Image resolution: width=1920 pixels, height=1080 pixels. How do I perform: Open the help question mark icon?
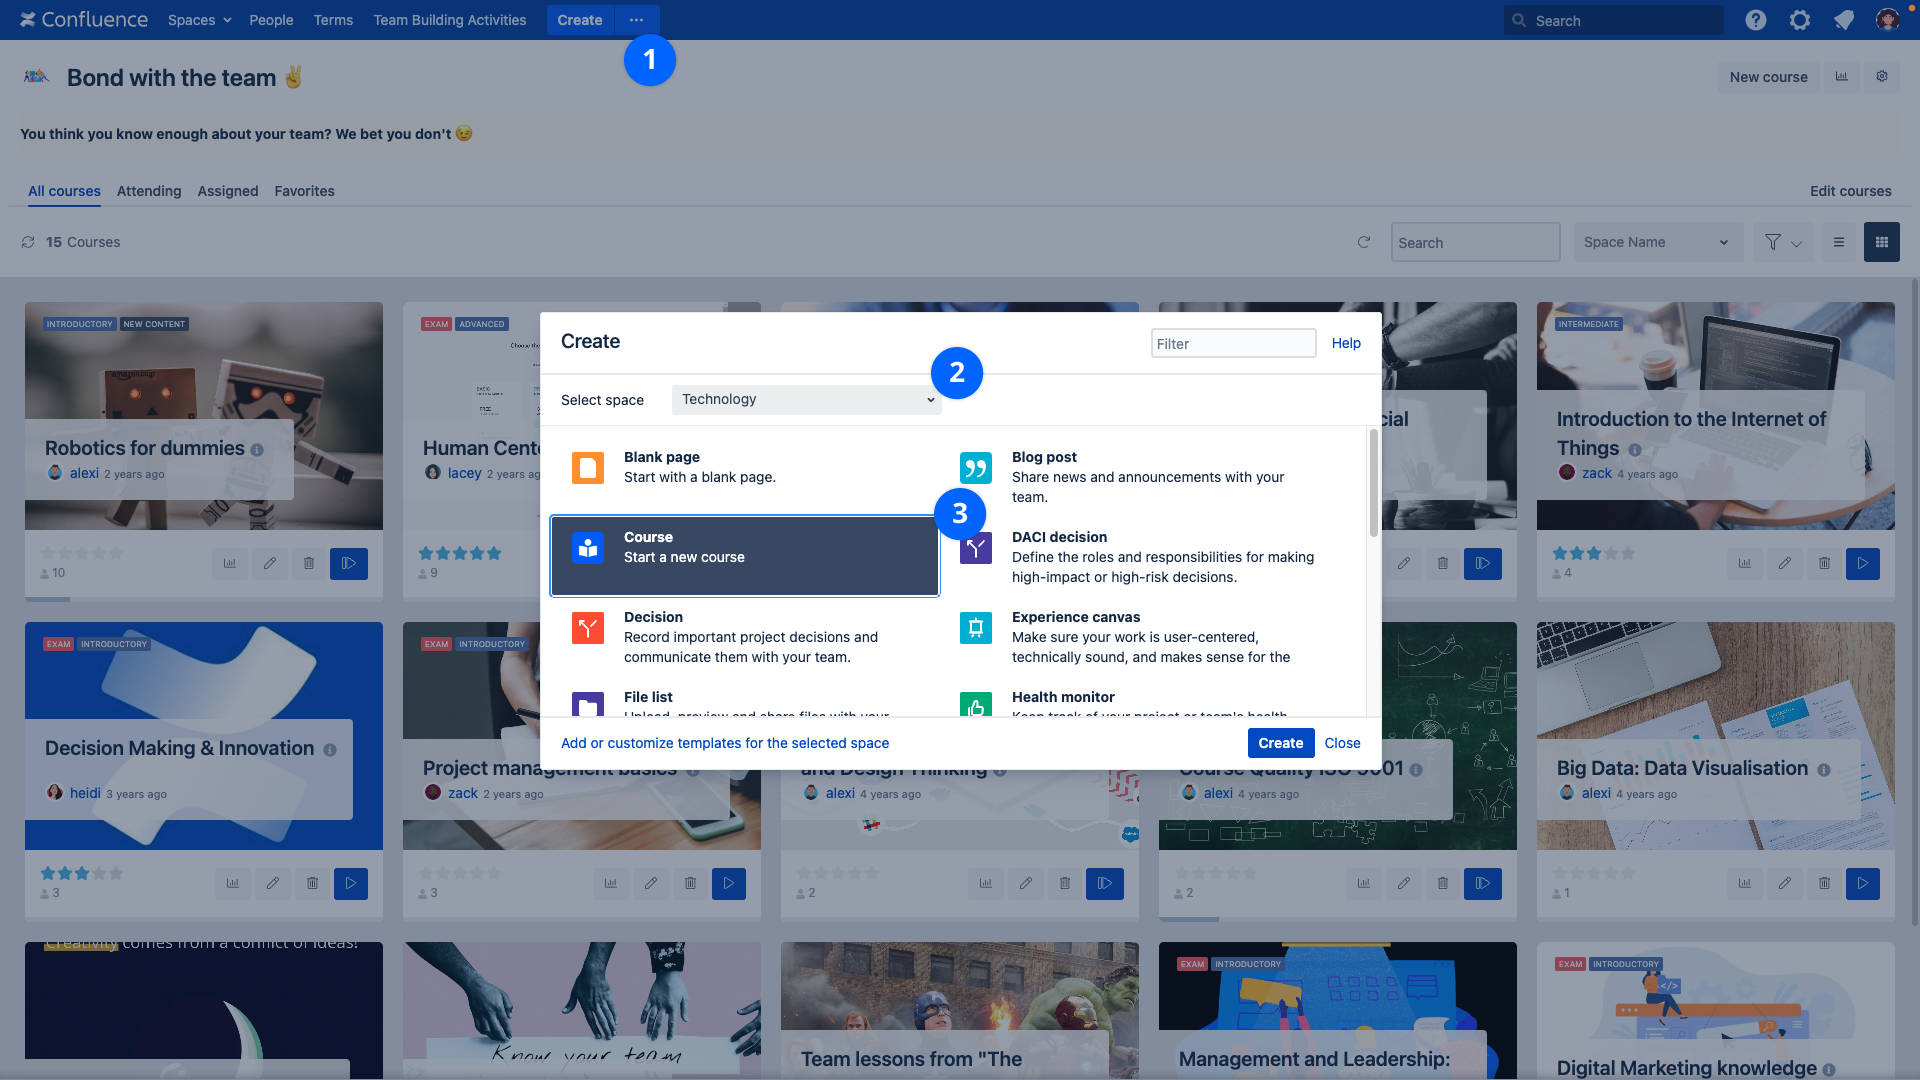click(x=1755, y=20)
